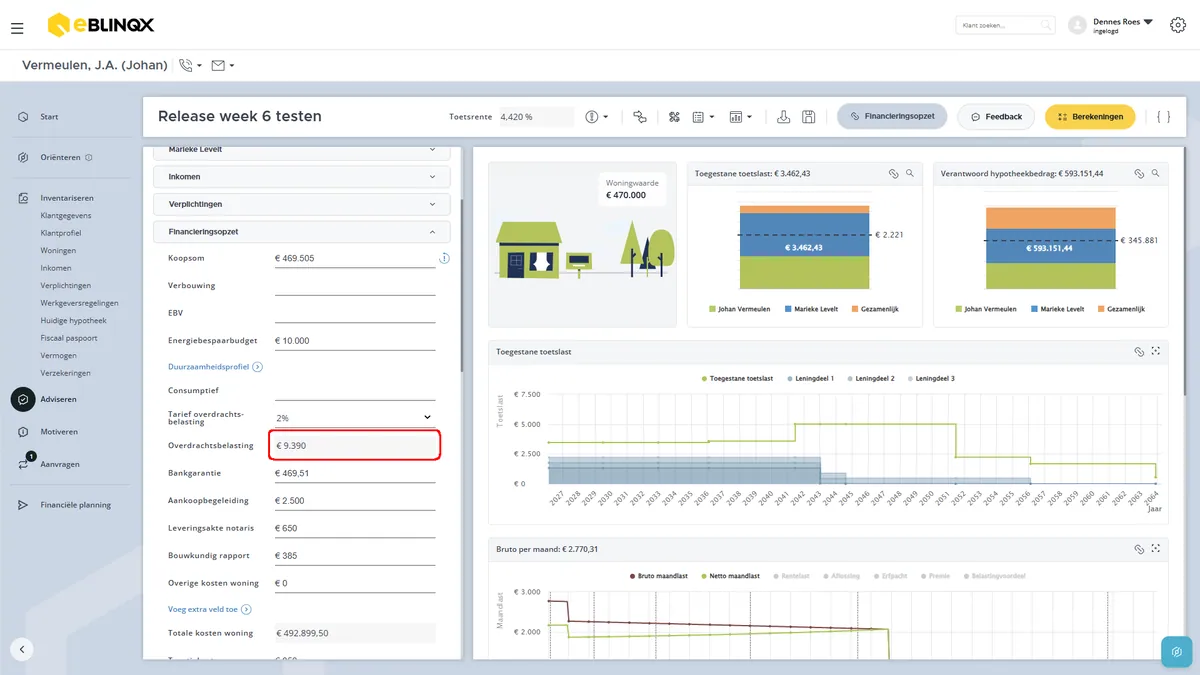Click the search icon in Klant zoeken
The height and width of the screenshot is (675, 1200).
pos(1046,25)
